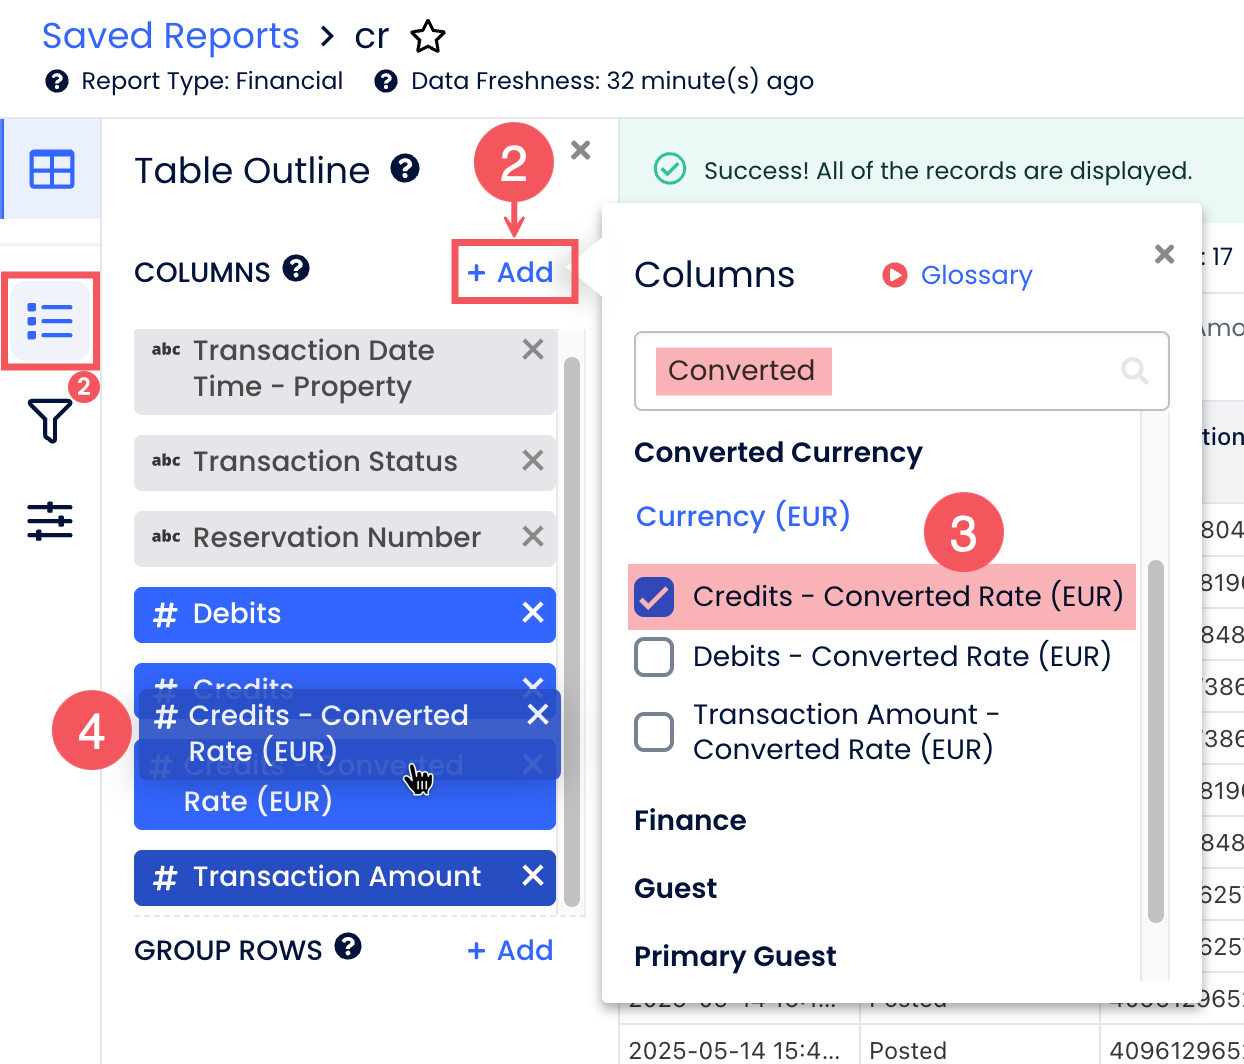Expand the Primary Guest category
The image size is (1244, 1064).
(735, 957)
